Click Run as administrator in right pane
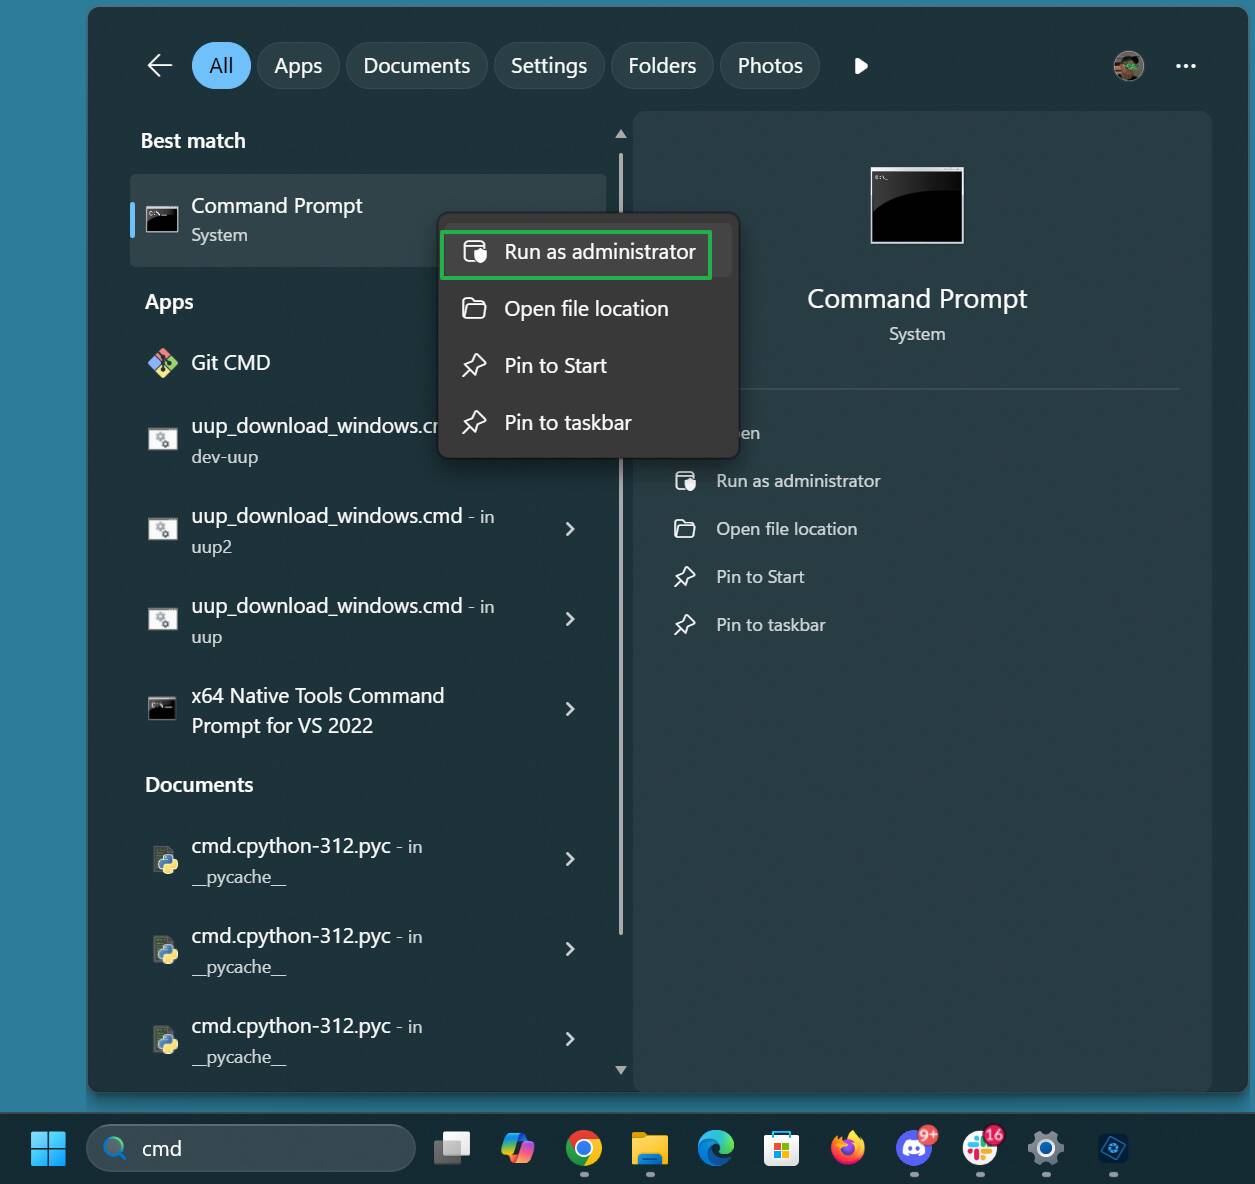Viewport: 1255px width, 1184px height. [x=797, y=481]
